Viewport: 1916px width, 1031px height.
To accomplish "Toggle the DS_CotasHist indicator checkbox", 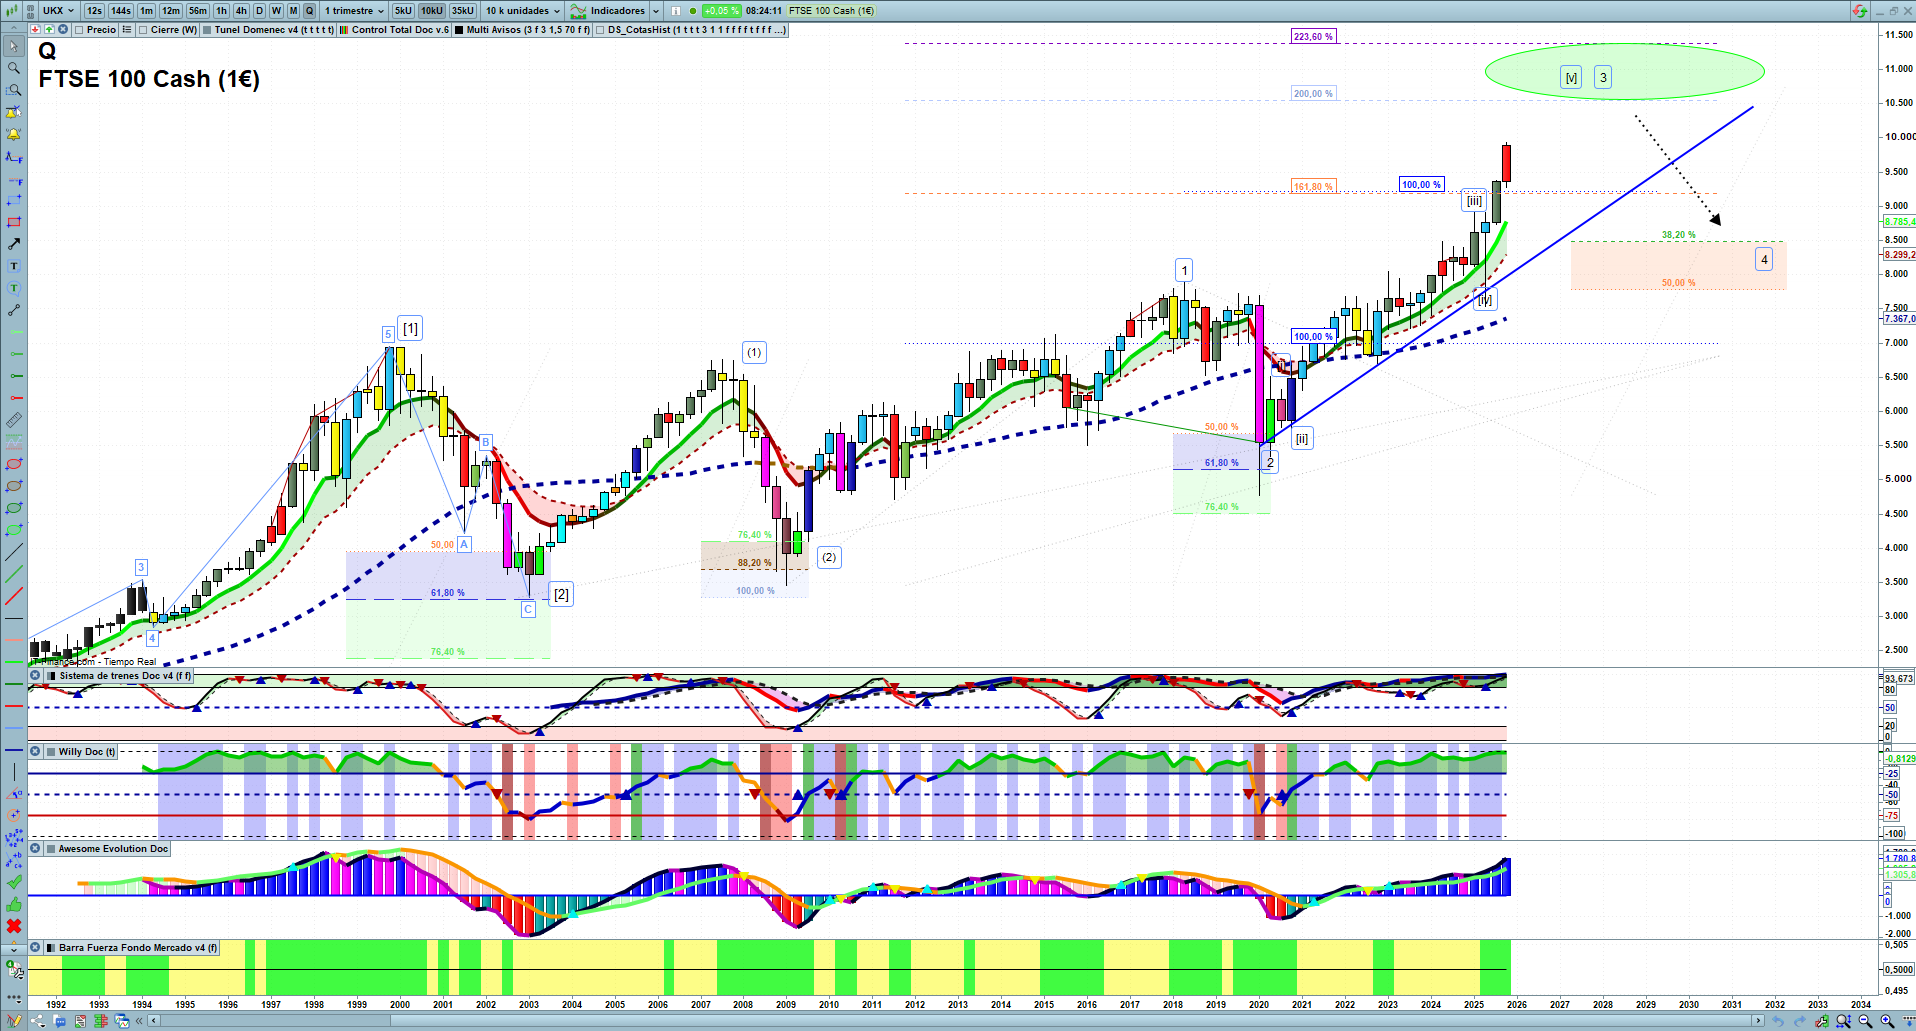I will click(600, 30).
